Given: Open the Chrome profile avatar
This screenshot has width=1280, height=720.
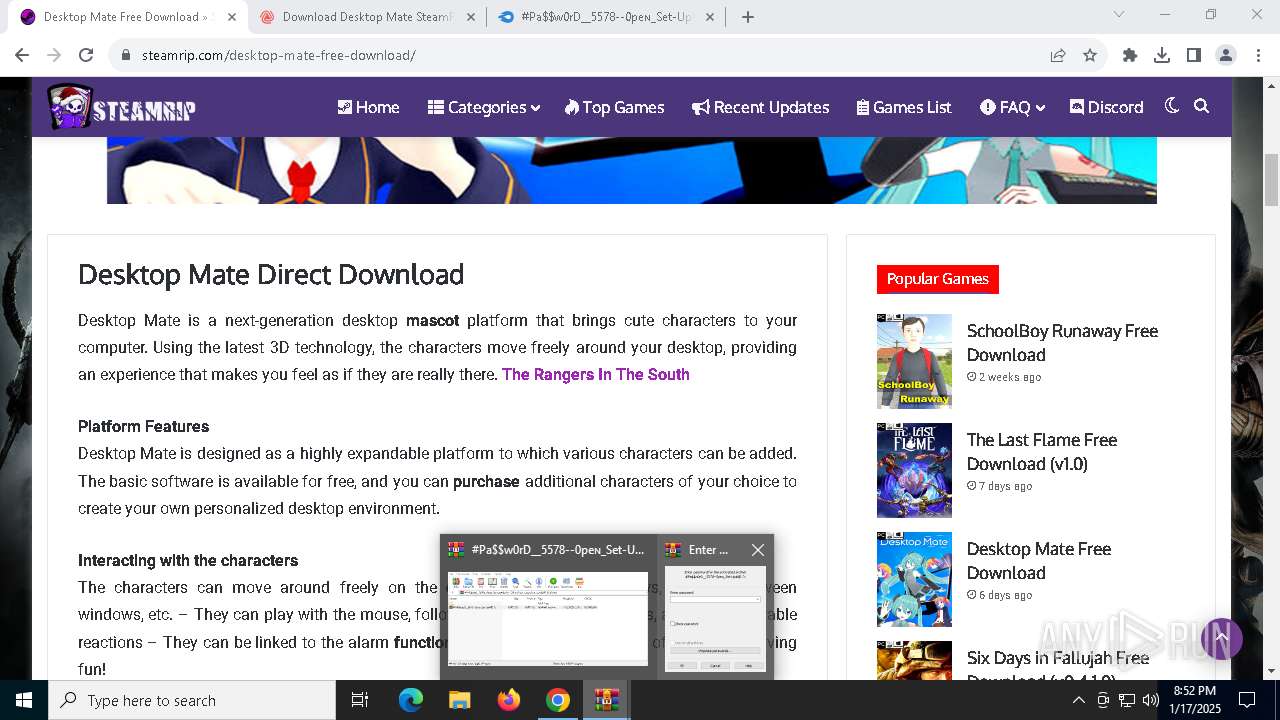Looking at the screenshot, I should tap(1226, 56).
